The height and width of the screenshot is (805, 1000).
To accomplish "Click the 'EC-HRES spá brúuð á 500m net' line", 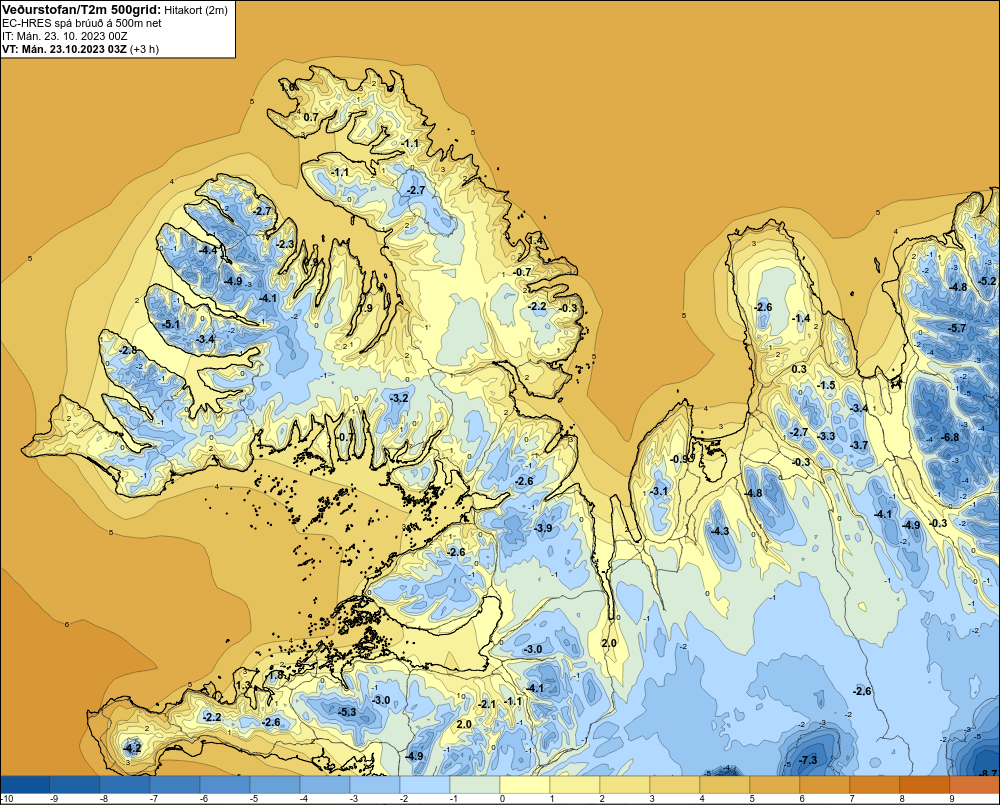I will [82, 23].
